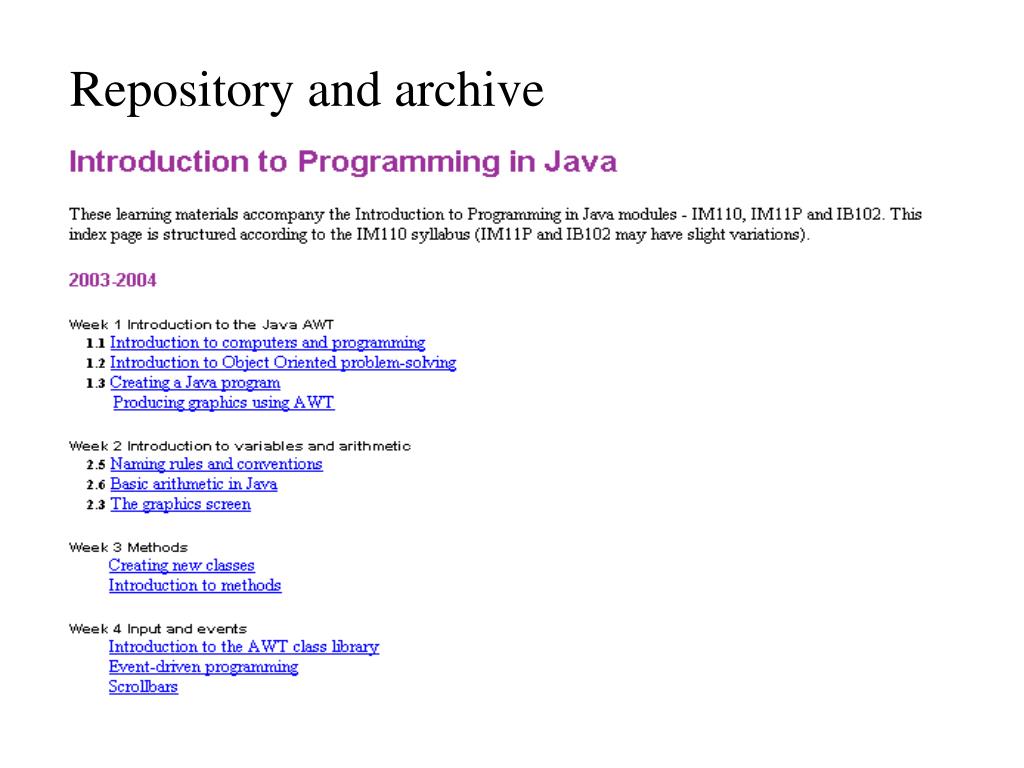Click the 'Week 4 Input and events' heading
This screenshot has height=768, width=1024.
[x=157, y=629]
